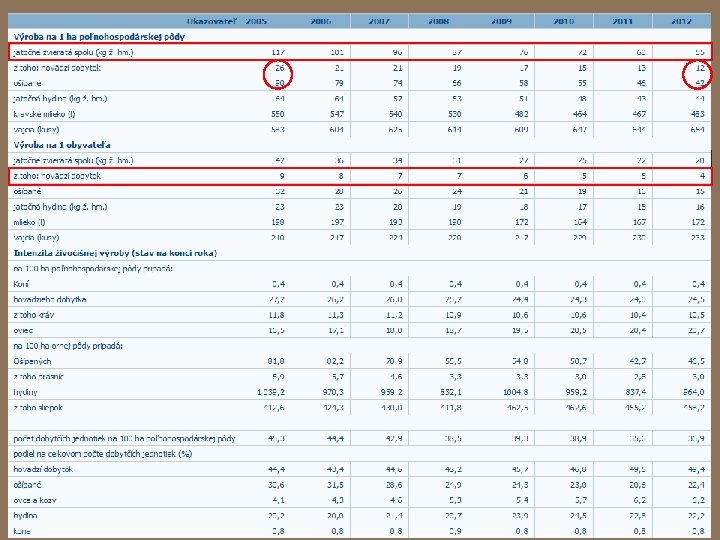
Task: Select row 'počet dobytčích jednotiek na 100 ha'
Action: click(124, 439)
